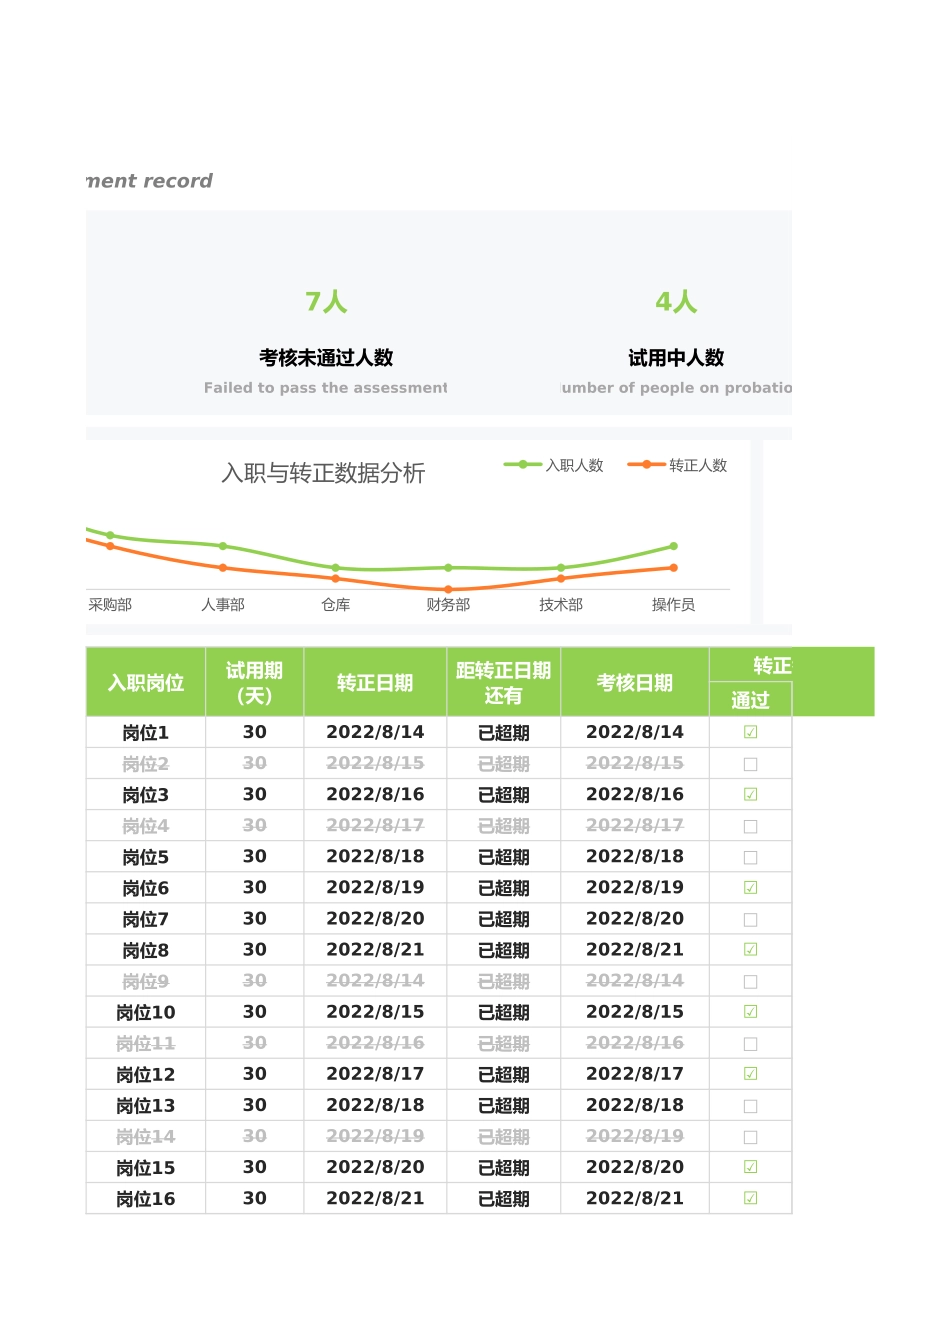Enable the pass checkbox for 岗位13
950x1344 pixels.
coord(750,1106)
